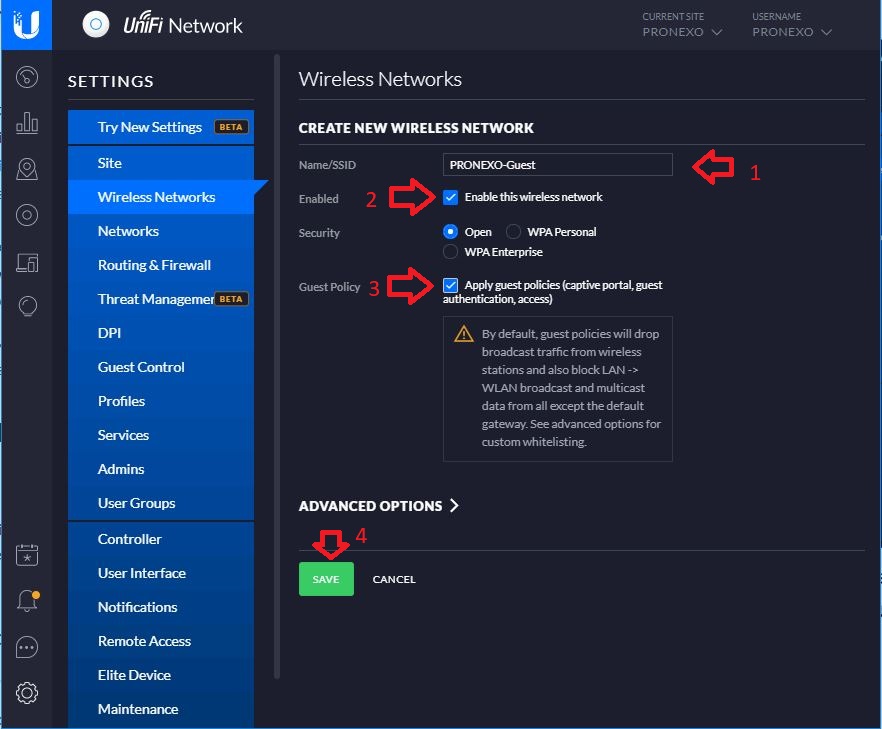This screenshot has width=882, height=729.
Task: Toggle Enable this wireless network checkbox
Action: click(x=450, y=197)
